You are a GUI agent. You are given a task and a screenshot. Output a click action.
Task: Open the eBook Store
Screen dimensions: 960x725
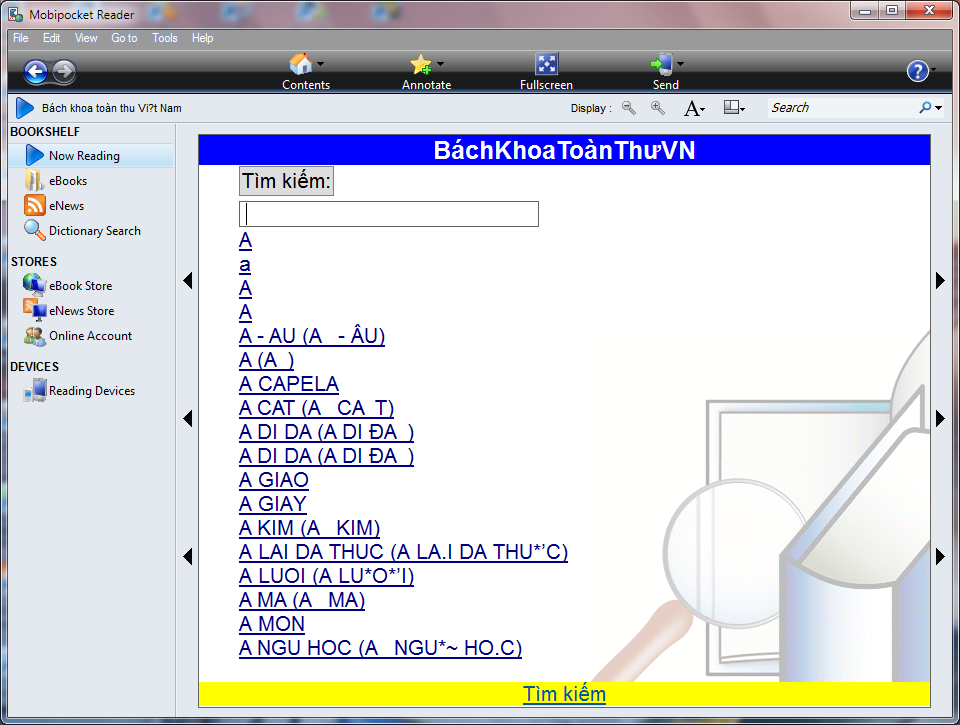[80, 286]
